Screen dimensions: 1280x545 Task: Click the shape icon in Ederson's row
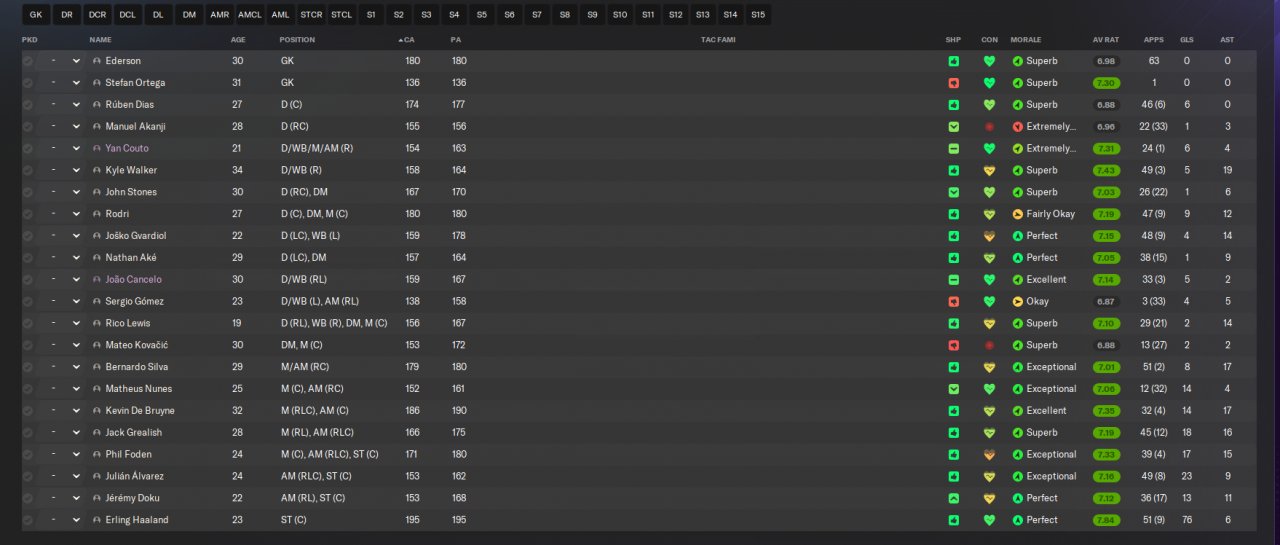coord(953,61)
